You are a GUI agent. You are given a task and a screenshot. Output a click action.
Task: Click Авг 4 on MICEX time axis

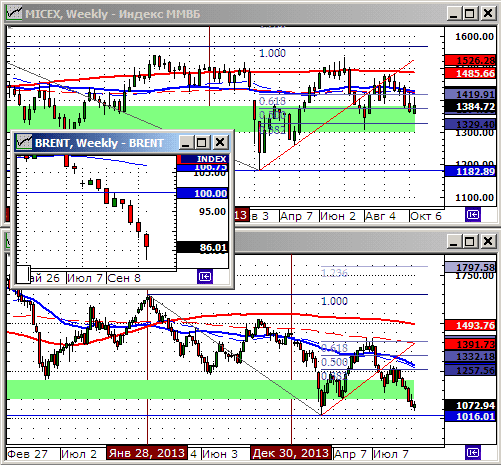380,216
